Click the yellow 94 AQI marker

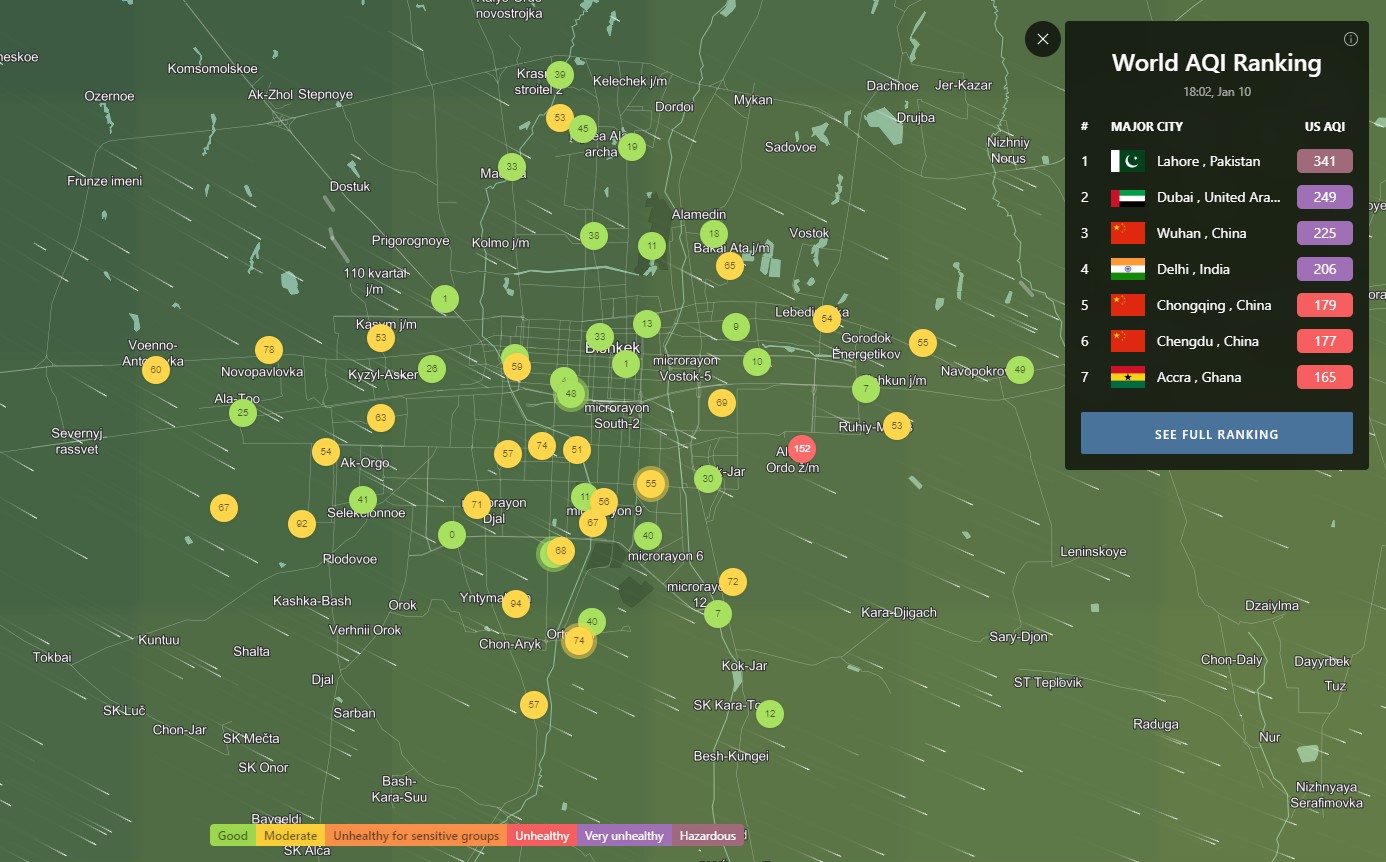516,603
